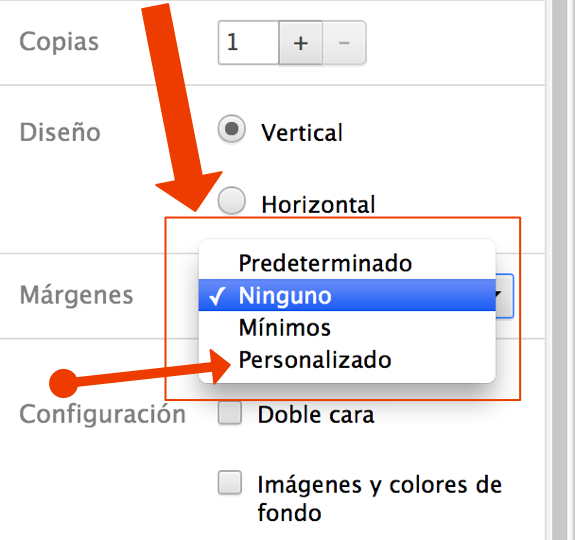This screenshot has height=540, width=575.
Task: Increase copies with the plus button
Action: tap(300, 43)
